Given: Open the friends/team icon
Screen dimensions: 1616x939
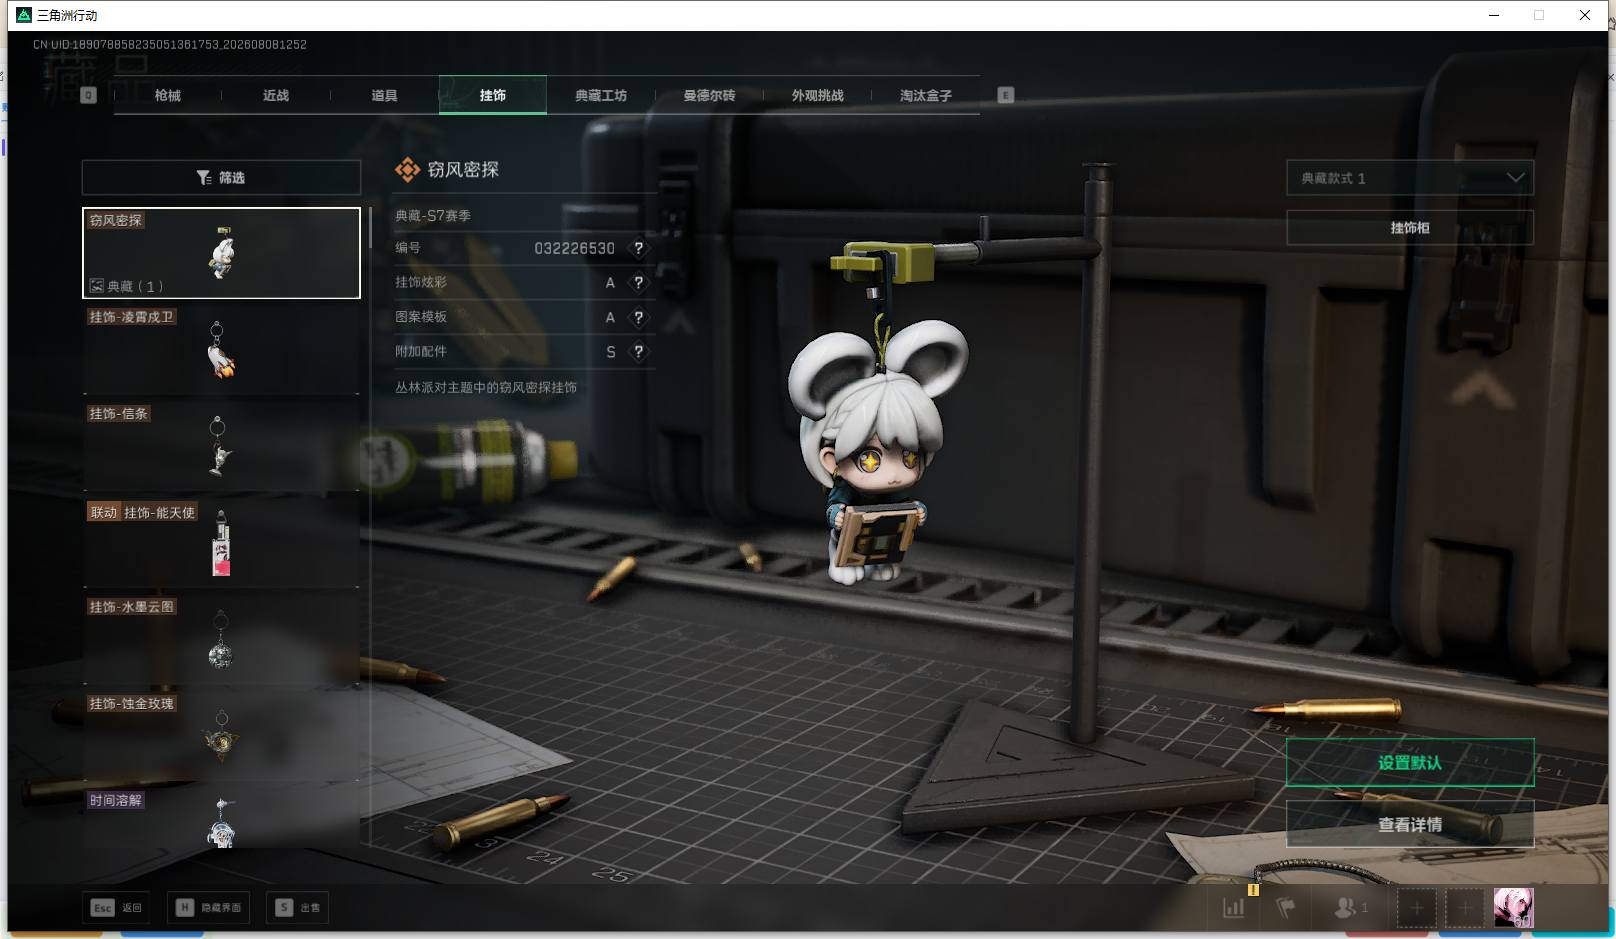Looking at the screenshot, I should pyautogui.click(x=1351, y=907).
